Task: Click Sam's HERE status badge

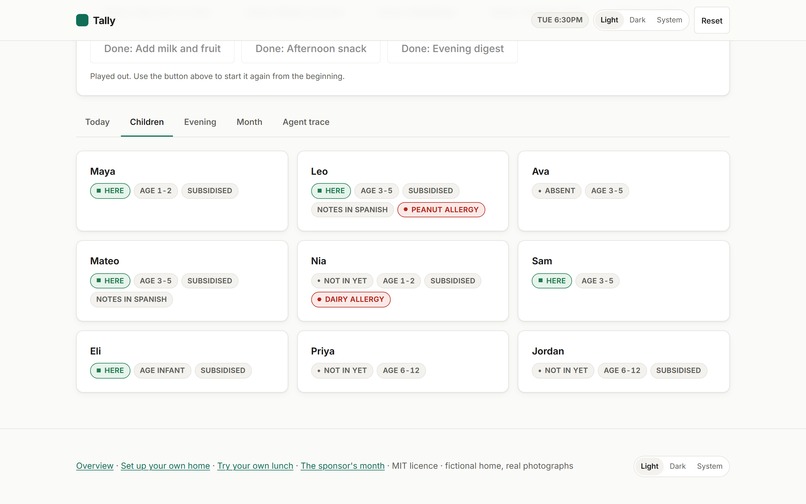Action: click(552, 281)
